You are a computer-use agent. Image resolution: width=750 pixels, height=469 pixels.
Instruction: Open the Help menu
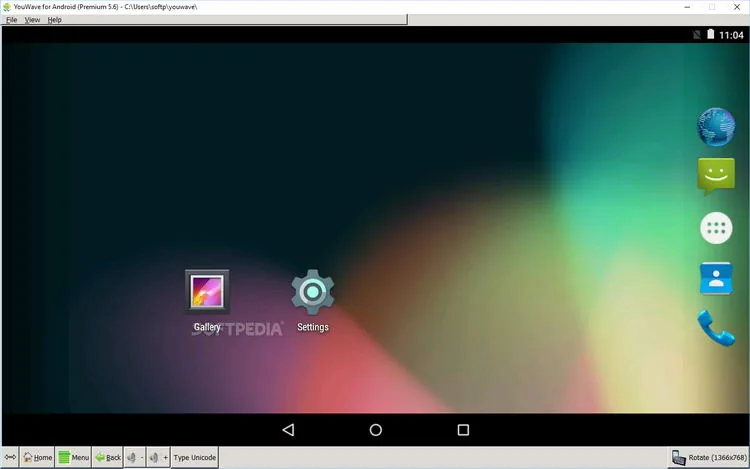54,20
